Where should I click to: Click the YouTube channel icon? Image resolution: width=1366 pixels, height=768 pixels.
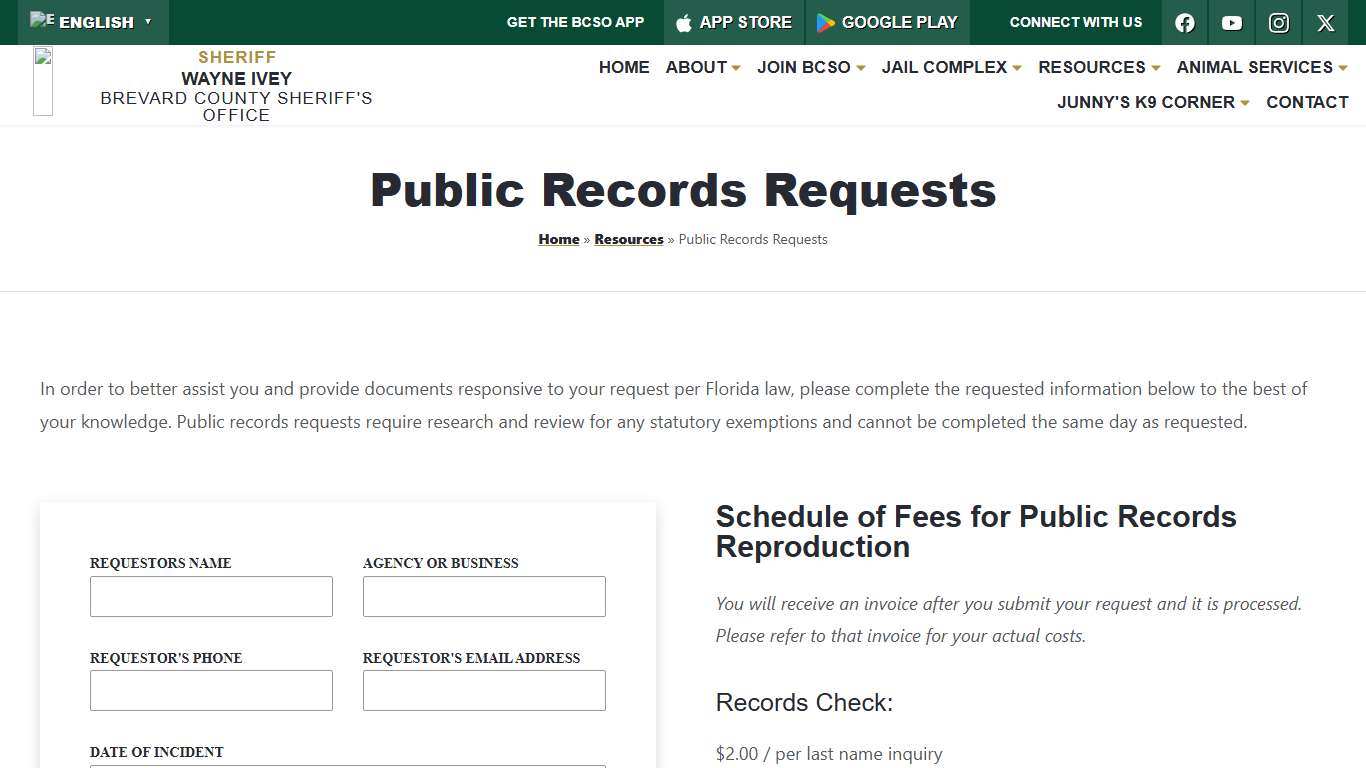(x=1231, y=22)
